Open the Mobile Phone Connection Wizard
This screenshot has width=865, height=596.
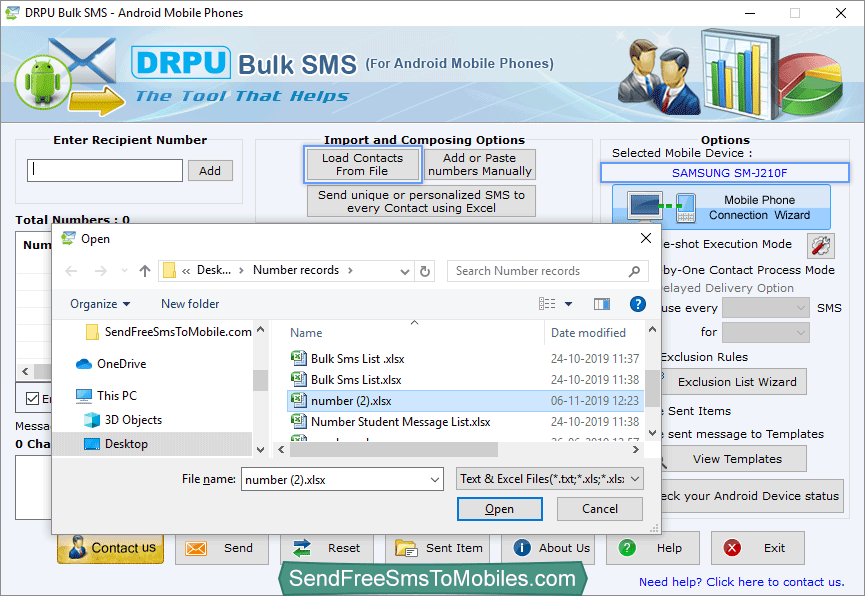click(x=720, y=207)
